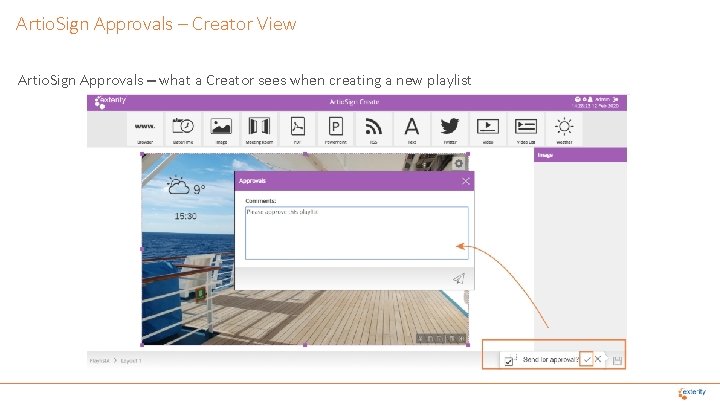The width and height of the screenshot is (720, 405).
Task: Select the Image widget tool
Action: tap(221, 129)
